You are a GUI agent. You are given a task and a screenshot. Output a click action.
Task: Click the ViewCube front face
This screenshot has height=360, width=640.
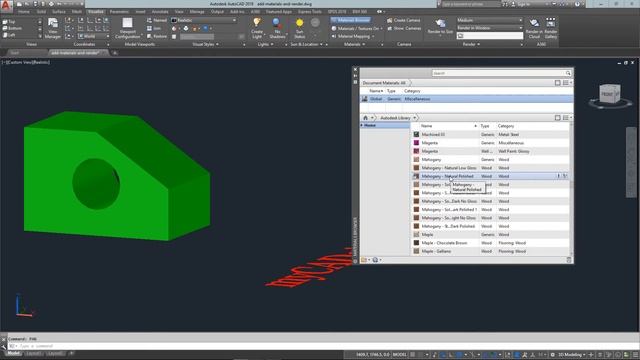coord(608,94)
